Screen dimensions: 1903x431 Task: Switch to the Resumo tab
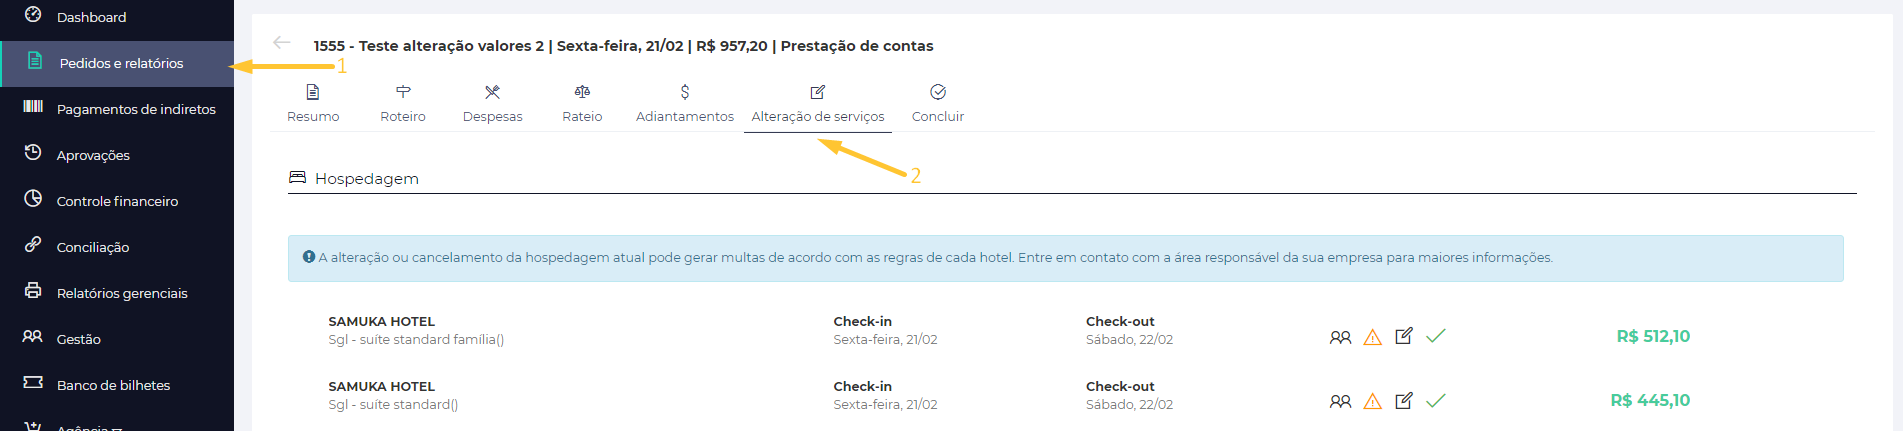[313, 104]
